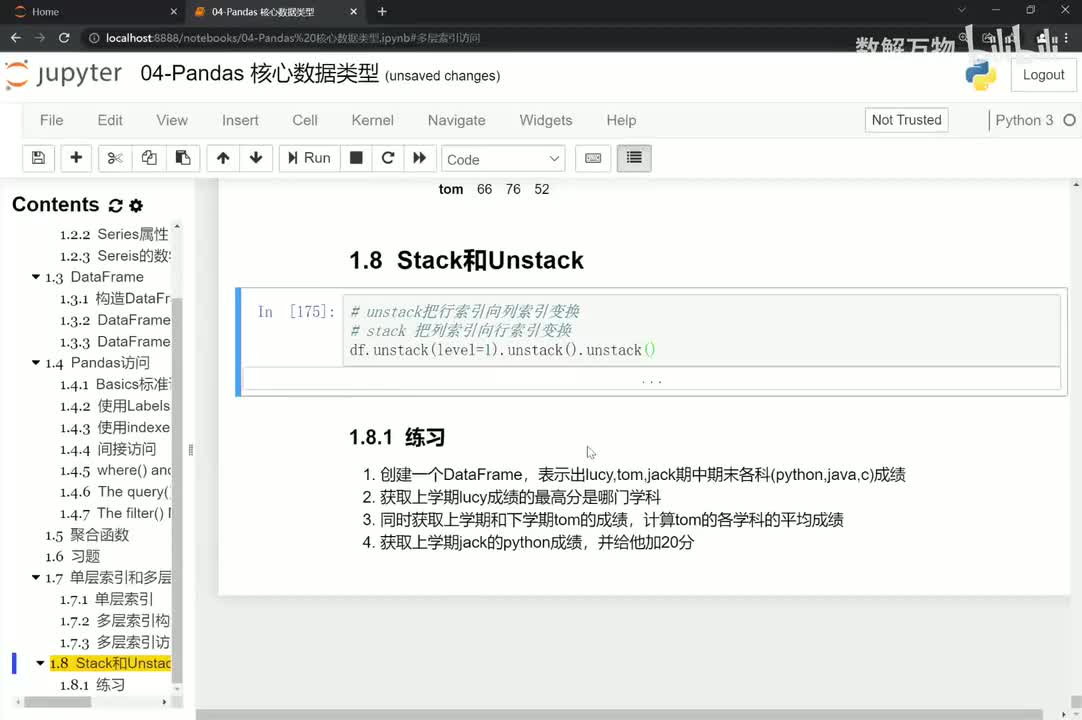Click the Jupyter logo
Image resolution: width=1082 pixels, height=720 pixels.
coord(63,74)
